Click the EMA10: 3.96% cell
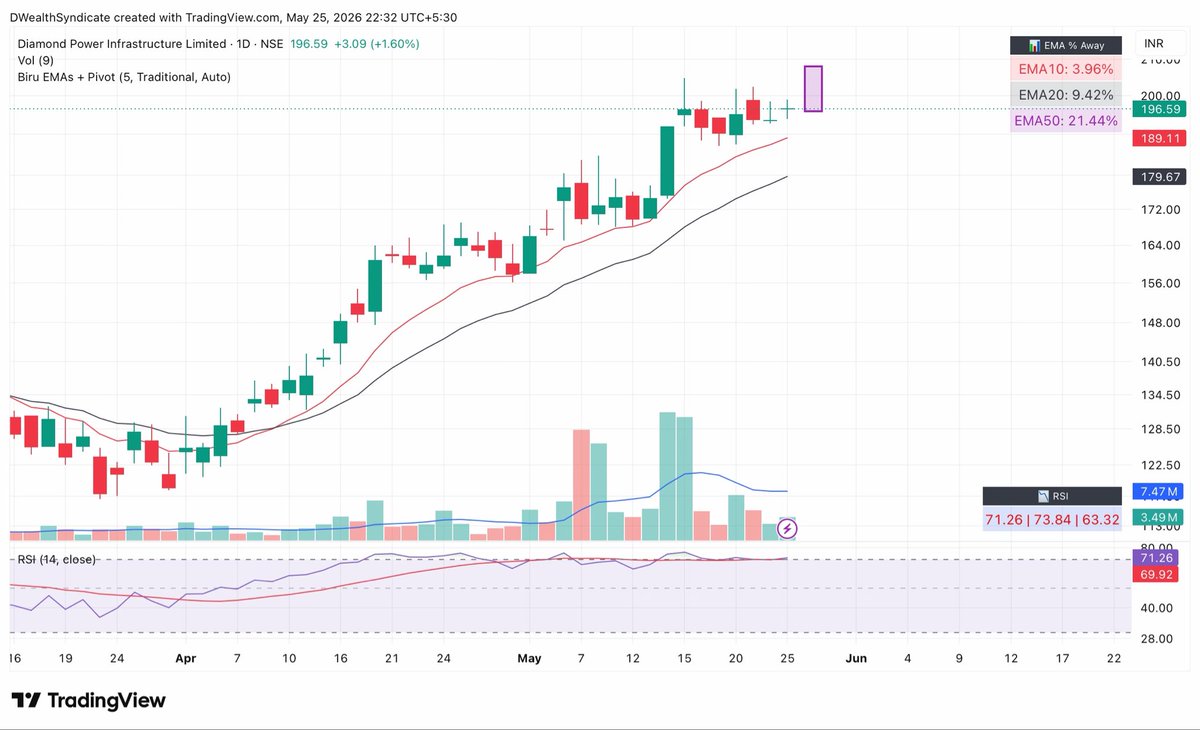This screenshot has height=730, width=1200. click(1065, 69)
